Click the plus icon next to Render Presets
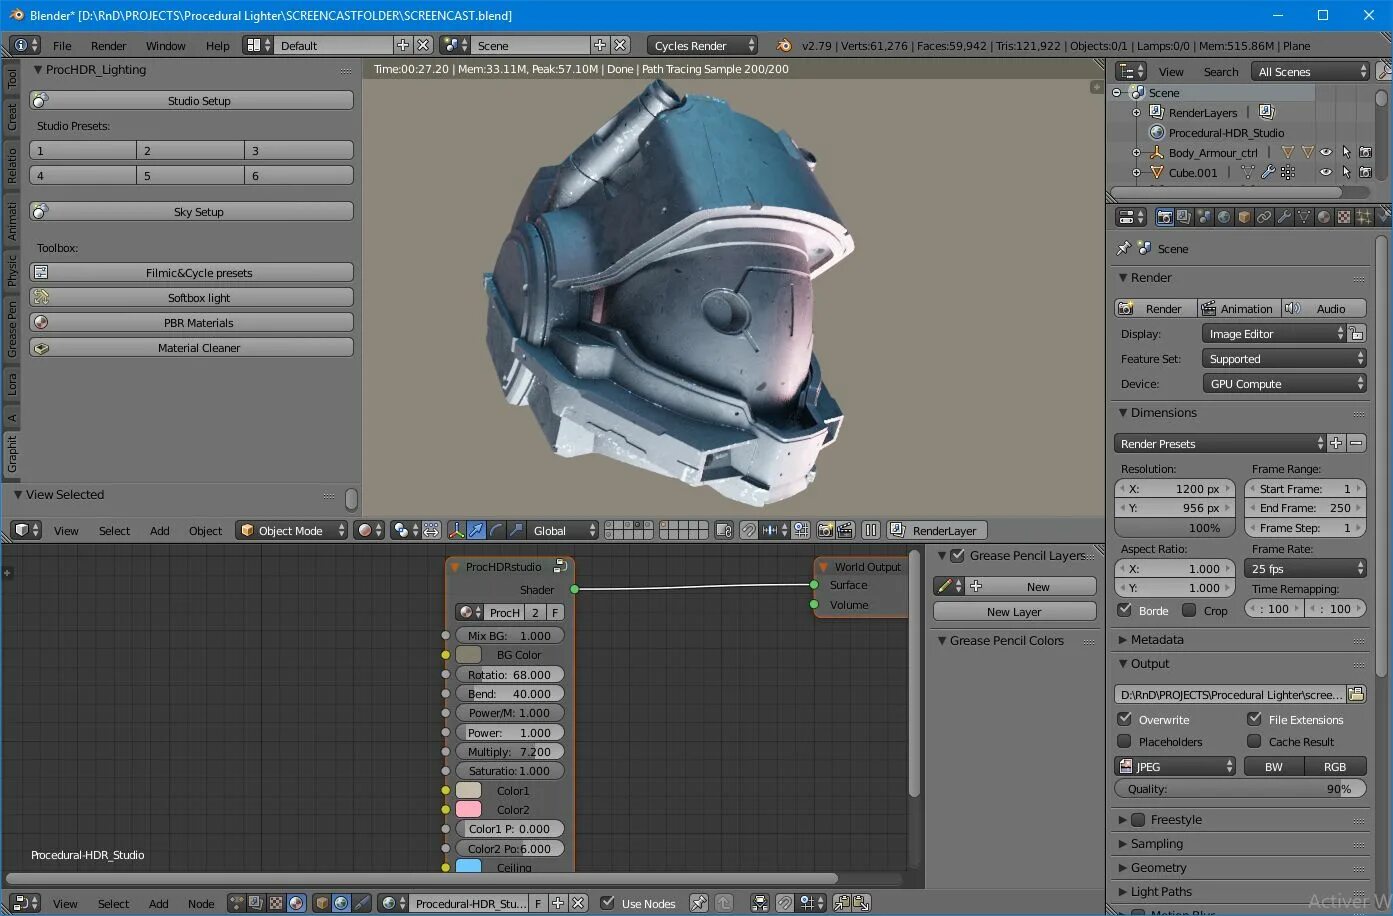 coord(1336,443)
